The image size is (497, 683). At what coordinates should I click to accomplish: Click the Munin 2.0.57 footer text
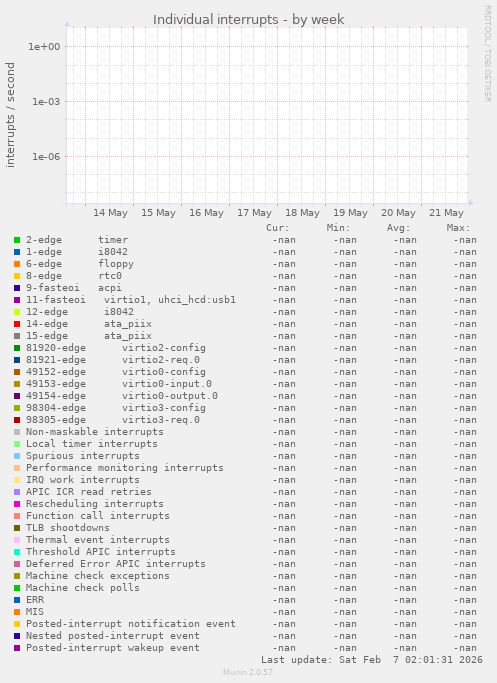click(x=248, y=672)
